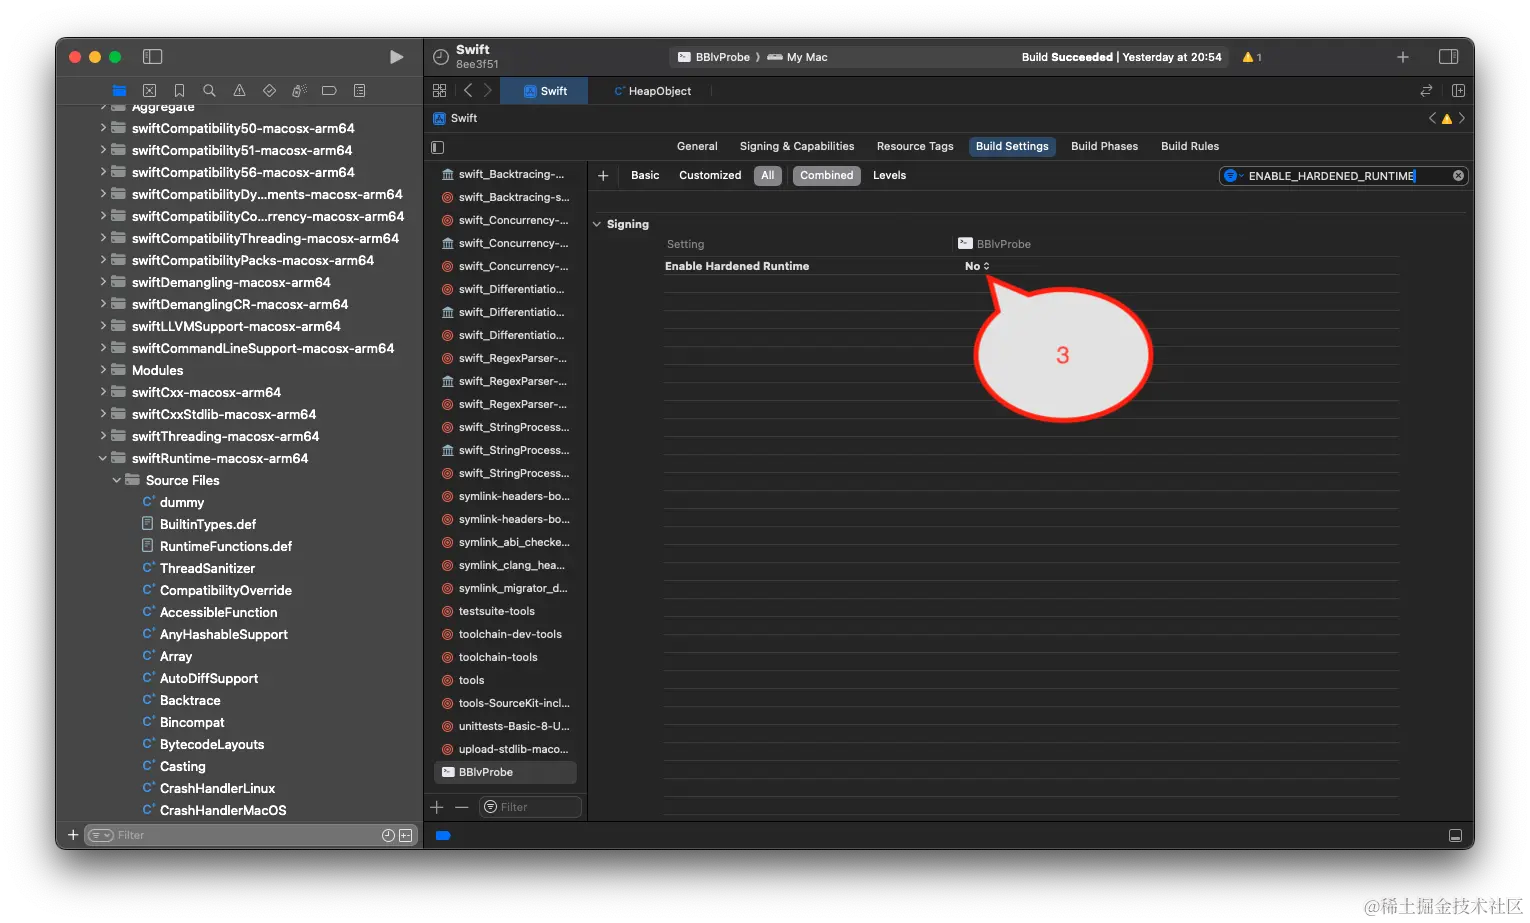This screenshot has width=1530, height=923.
Task: Go forward in editor history
Action: click(488, 90)
